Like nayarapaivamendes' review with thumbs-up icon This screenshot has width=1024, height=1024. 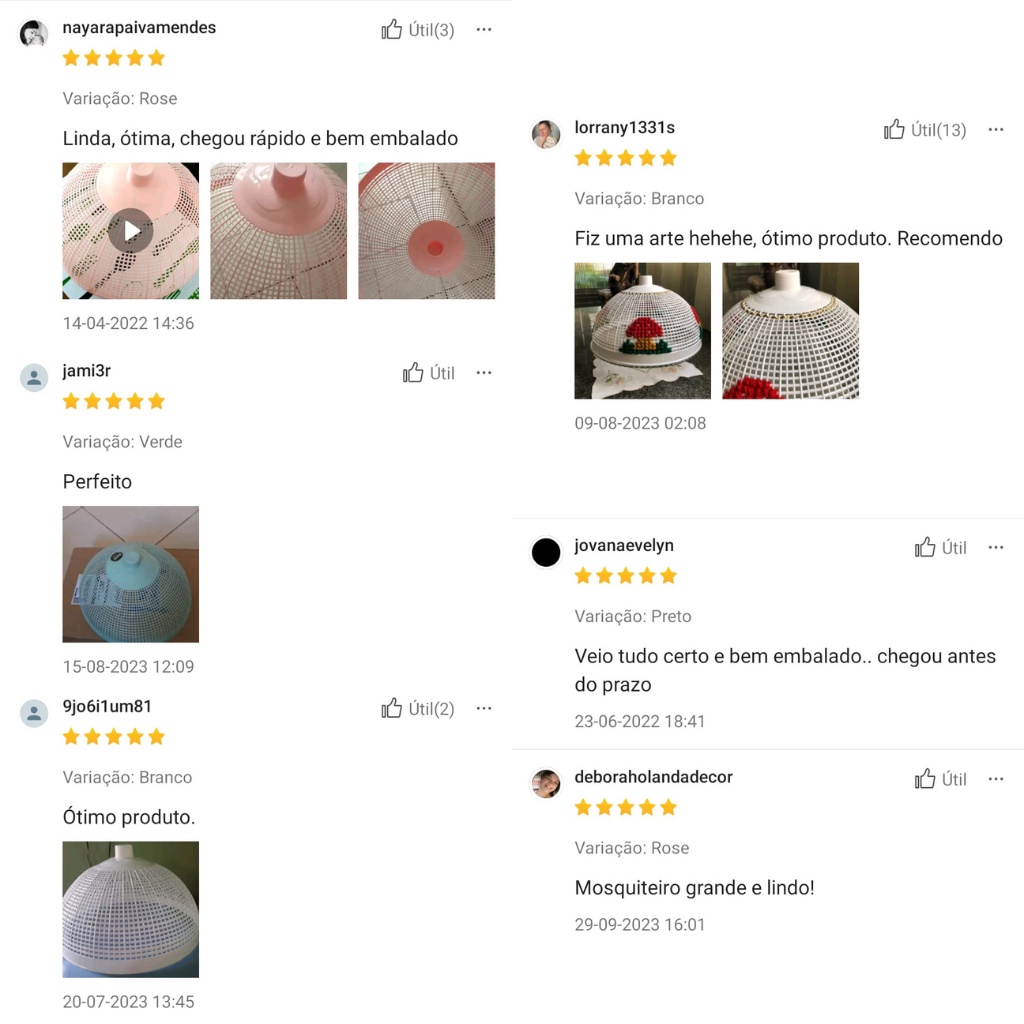pyautogui.click(x=417, y=30)
